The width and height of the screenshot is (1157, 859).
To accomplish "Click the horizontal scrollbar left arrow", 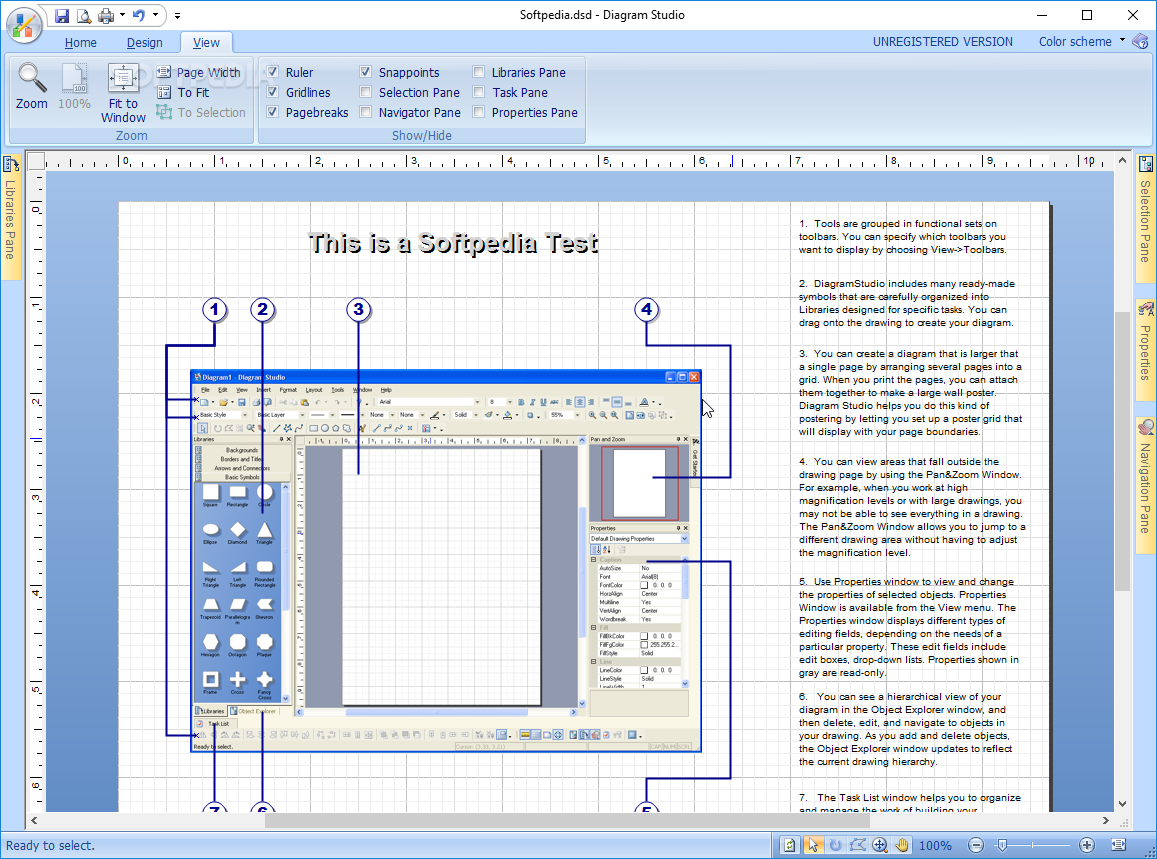I will pos(34,820).
